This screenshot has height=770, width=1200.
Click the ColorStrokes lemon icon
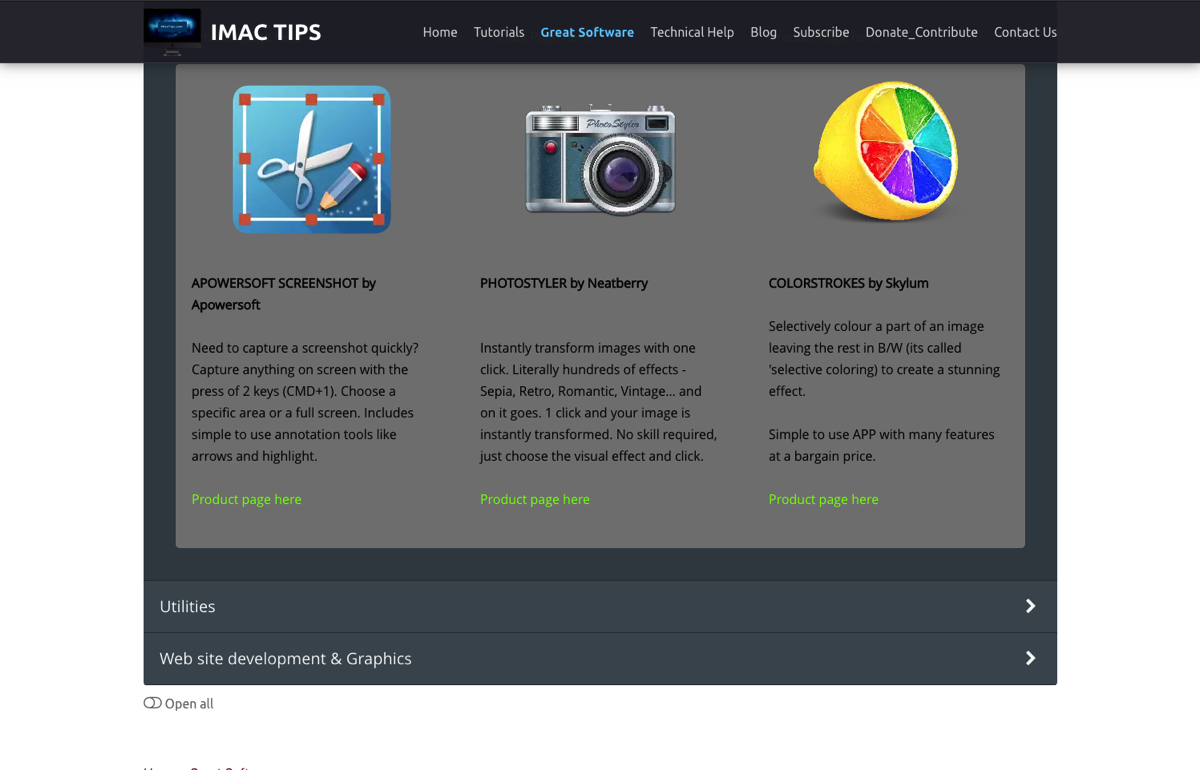886,152
